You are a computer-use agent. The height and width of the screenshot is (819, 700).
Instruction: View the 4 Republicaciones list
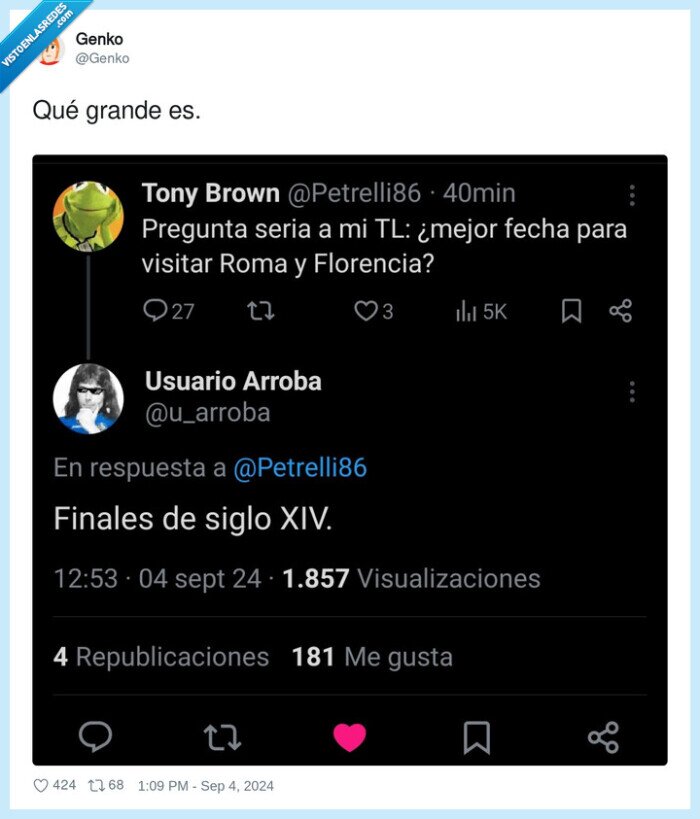tap(161, 657)
